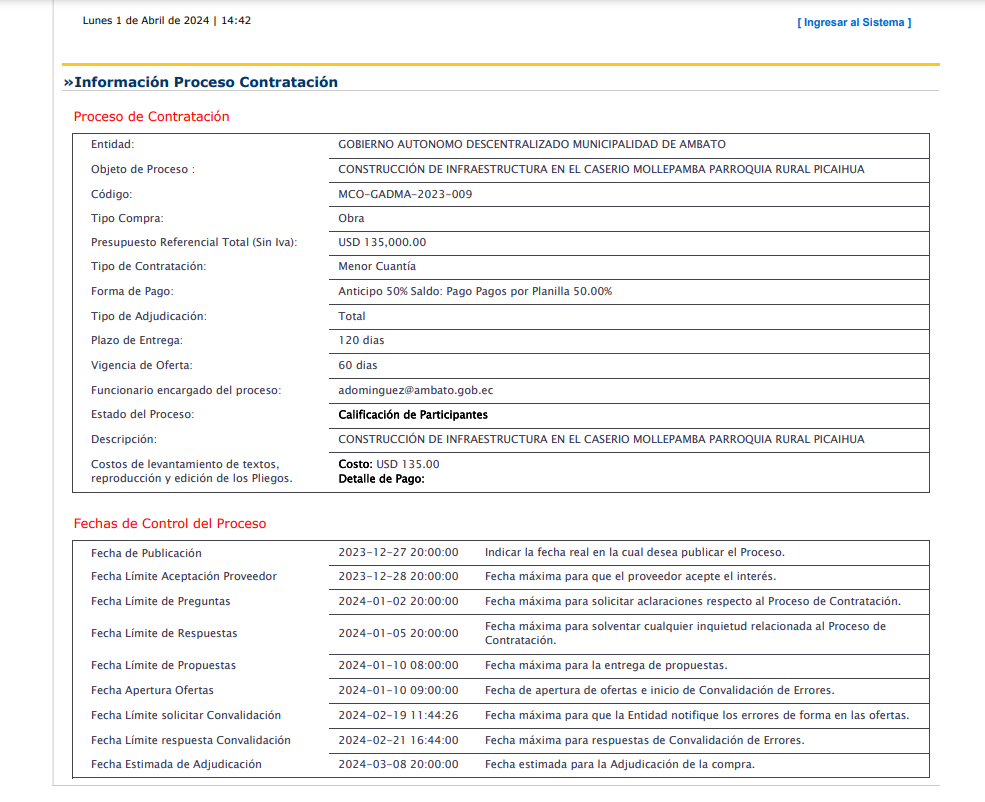Select the Calificación de Participantes status text

point(413,414)
